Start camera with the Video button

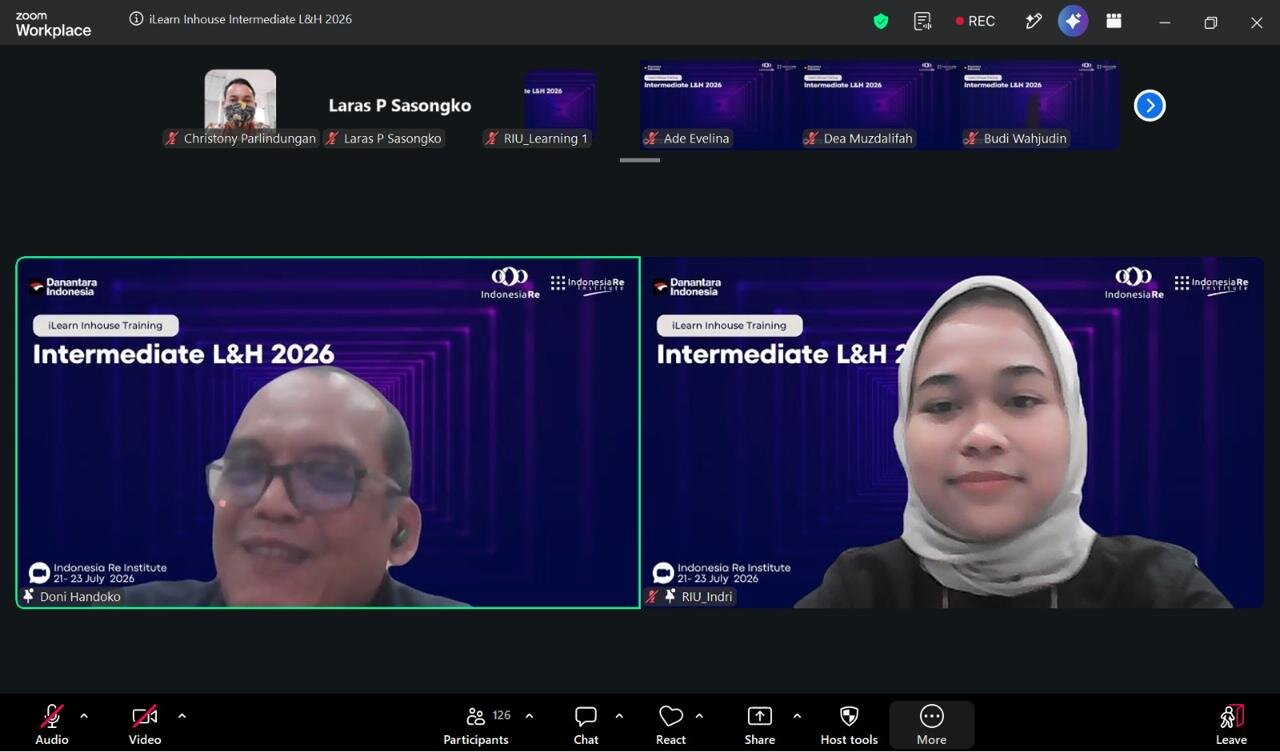145,724
